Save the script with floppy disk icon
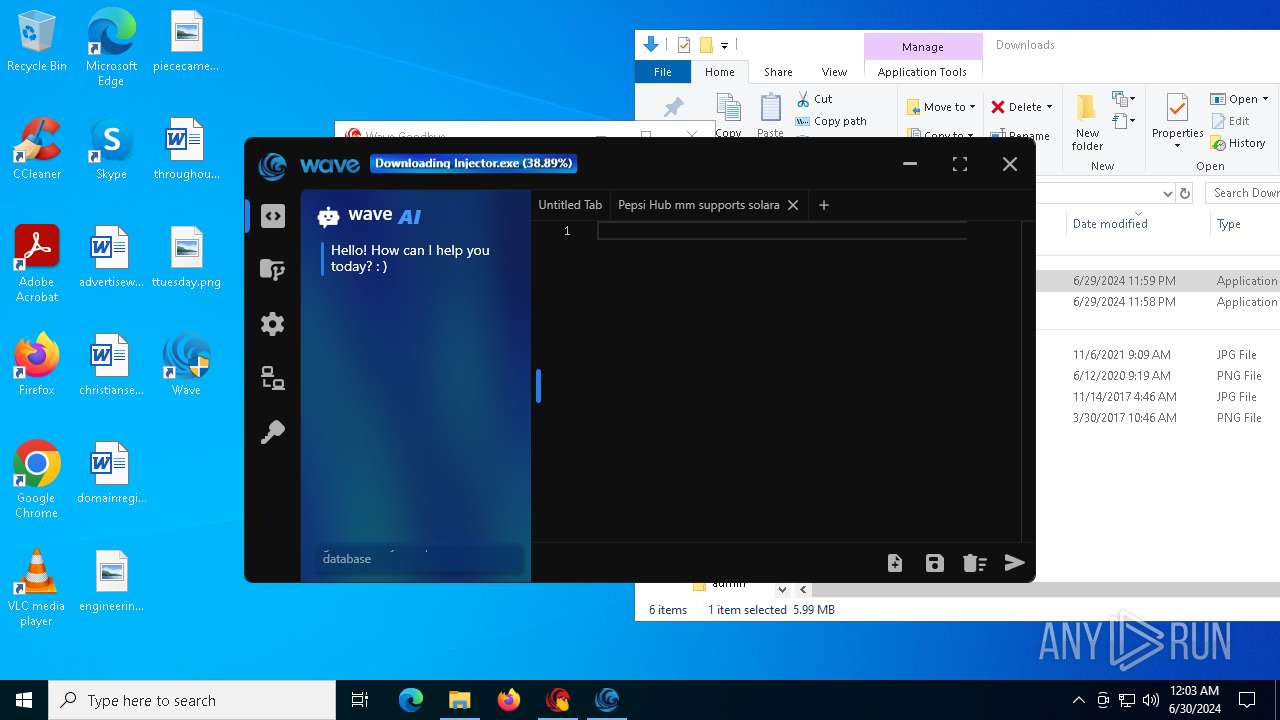1280x720 pixels. [935, 563]
